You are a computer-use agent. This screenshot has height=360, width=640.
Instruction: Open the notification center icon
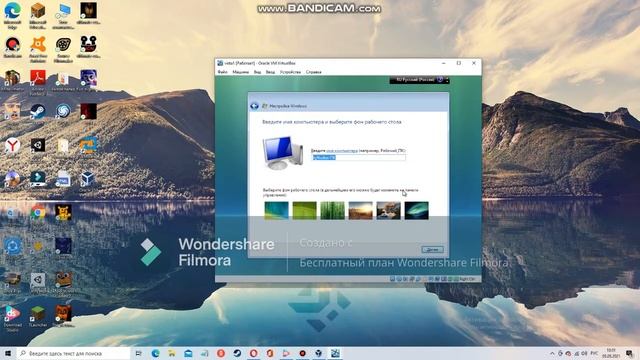[629, 353]
